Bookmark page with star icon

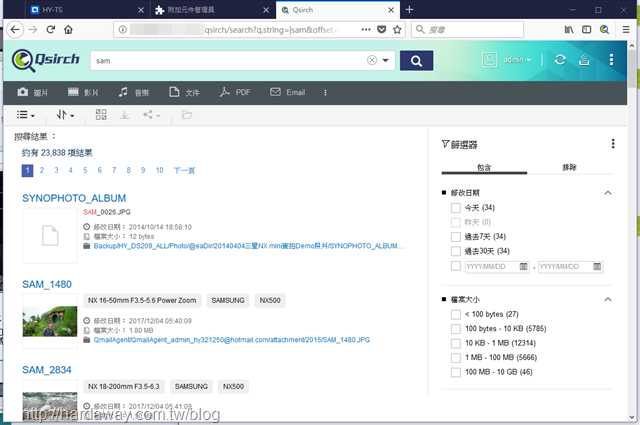pyautogui.click(x=397, y=29)
